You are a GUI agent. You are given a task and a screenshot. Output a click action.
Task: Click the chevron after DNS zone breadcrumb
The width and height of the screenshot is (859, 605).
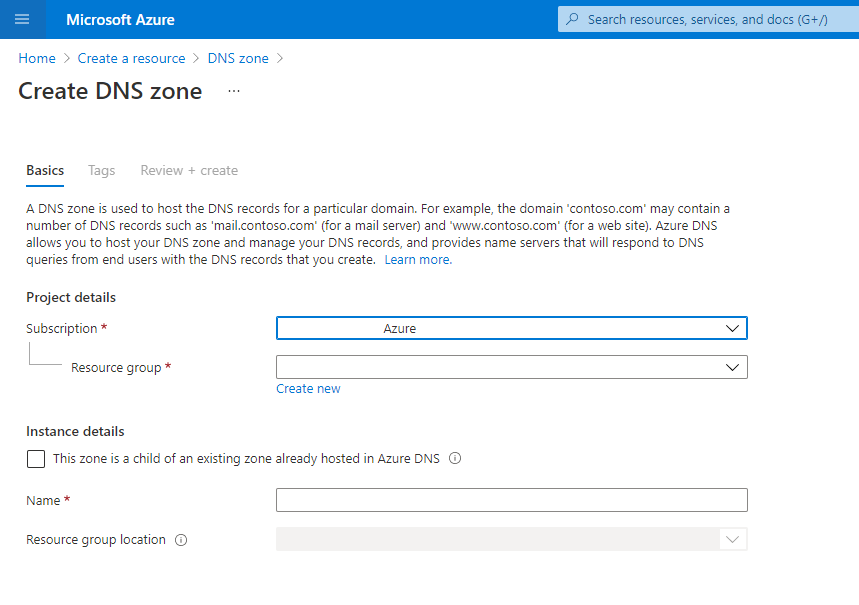(280, 58)
